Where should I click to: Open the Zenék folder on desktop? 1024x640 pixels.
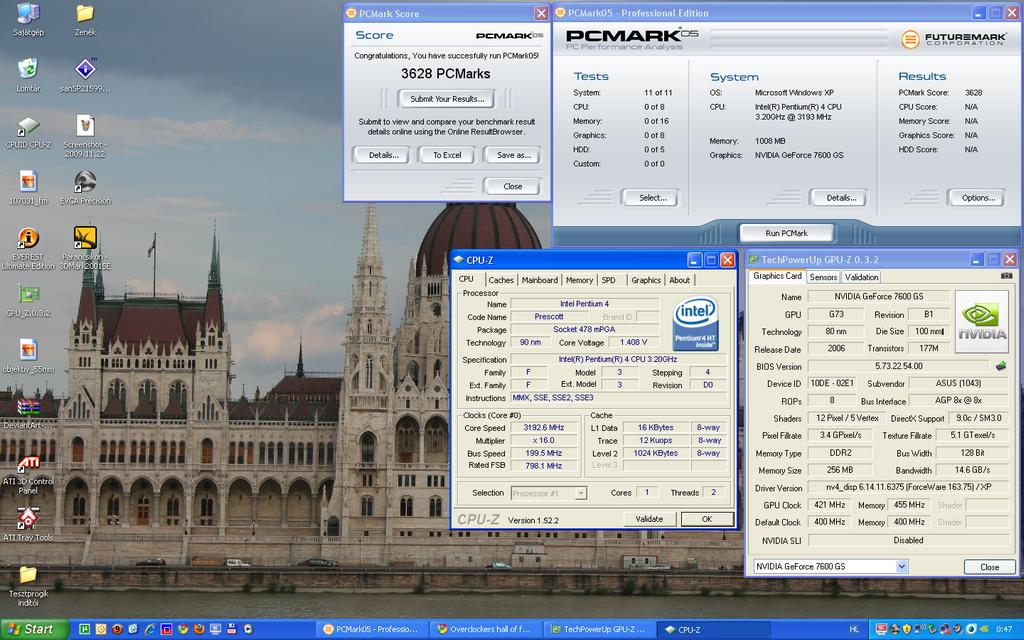(85, 20)
